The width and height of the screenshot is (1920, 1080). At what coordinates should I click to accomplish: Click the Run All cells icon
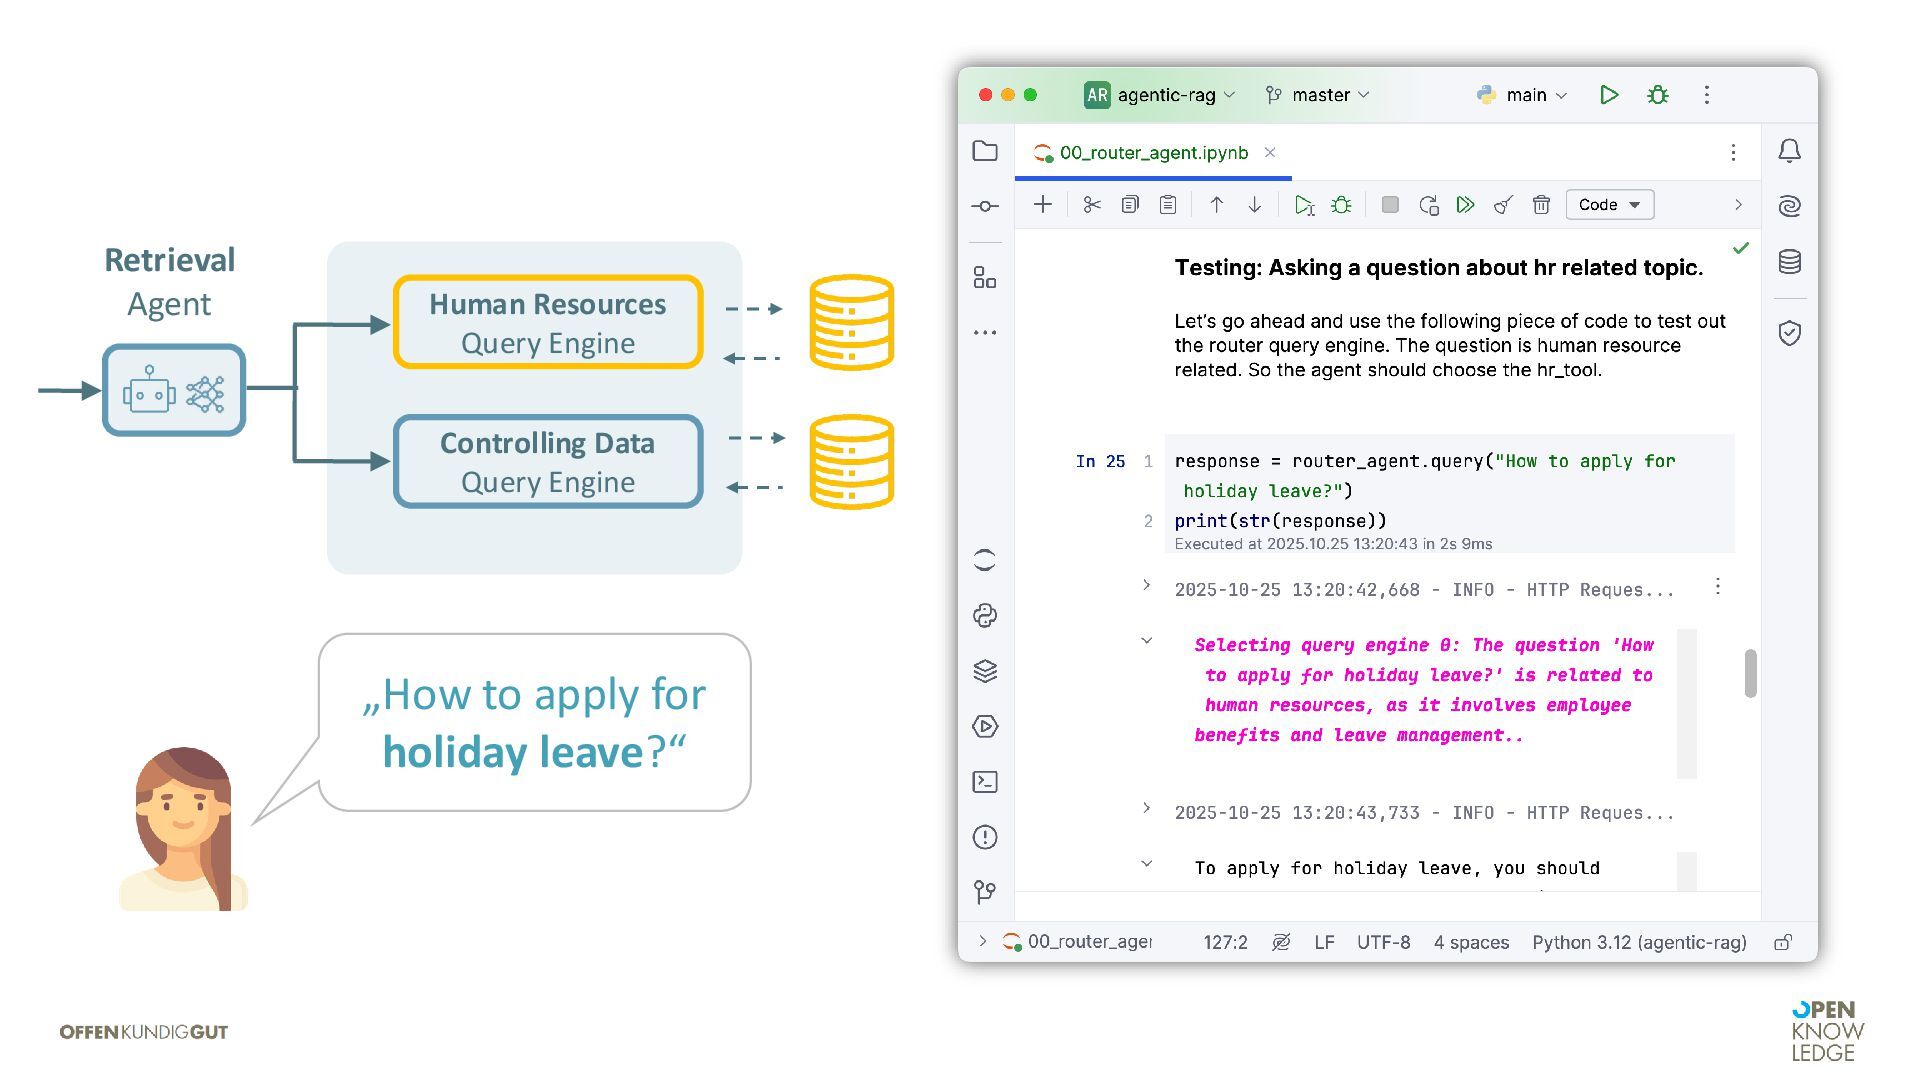tap(1465, 205)
